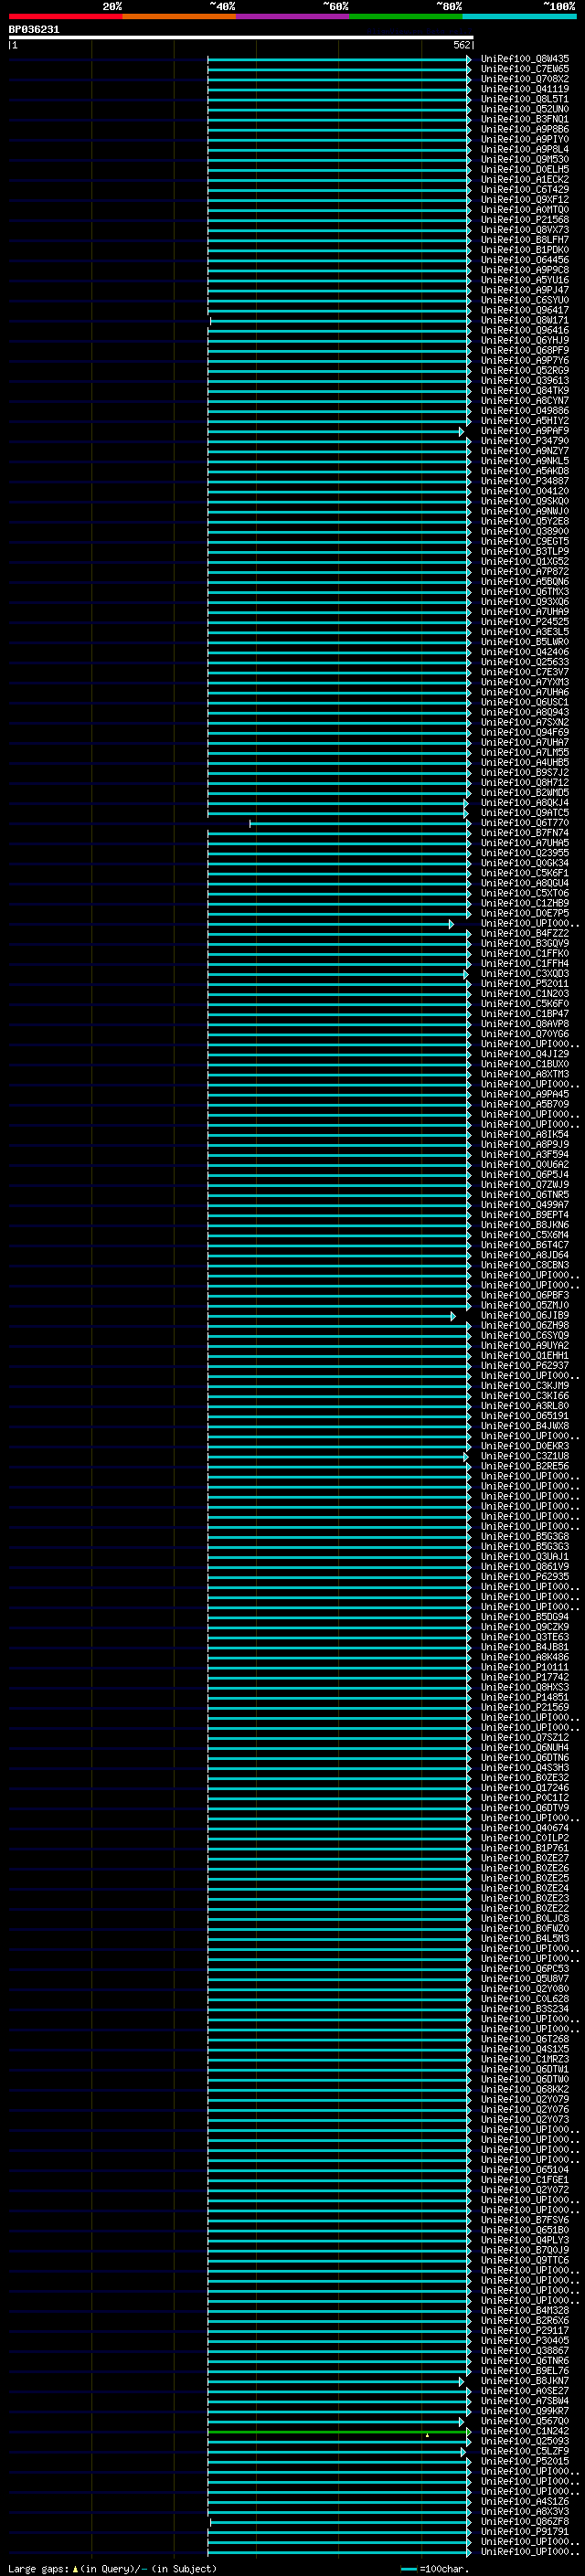
Task: Click green alignment bar of UniRef100_C1N242
Action: pos(339,2431)
